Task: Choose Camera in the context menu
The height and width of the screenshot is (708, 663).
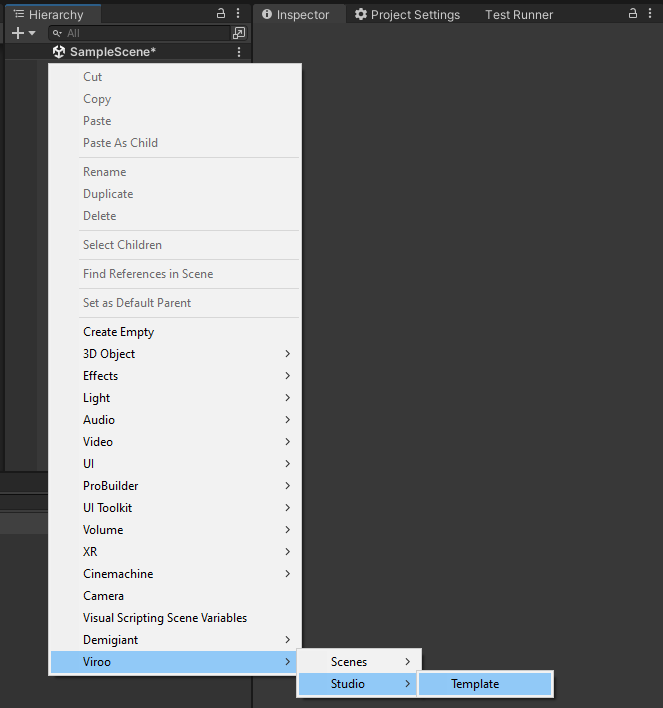Action: click(104, 596)
